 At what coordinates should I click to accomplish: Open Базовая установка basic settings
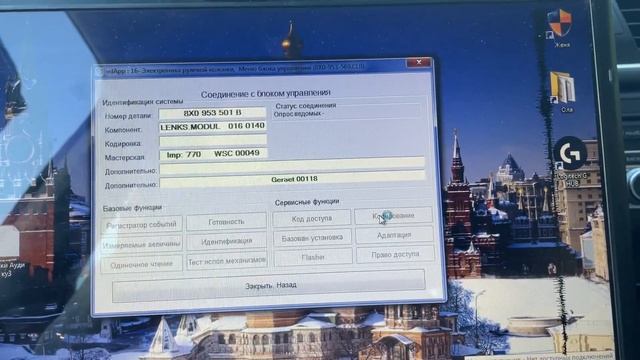click(x=312, y=238)
